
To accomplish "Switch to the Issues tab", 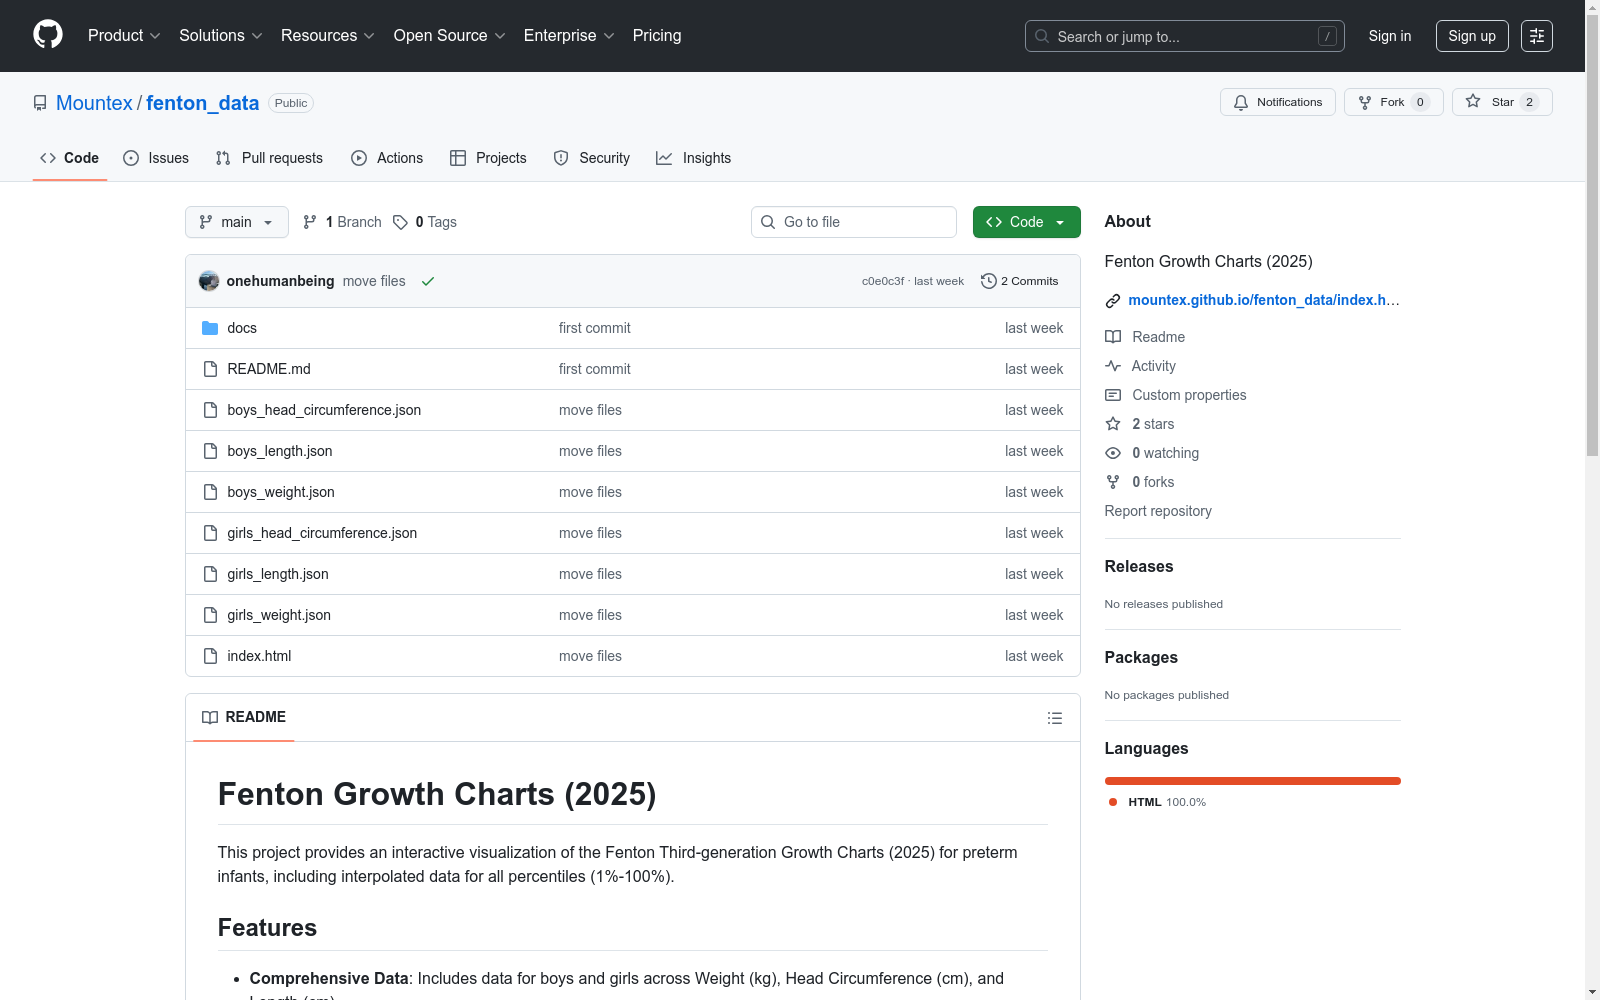I will pyautogui.click(x=156, y=158).
